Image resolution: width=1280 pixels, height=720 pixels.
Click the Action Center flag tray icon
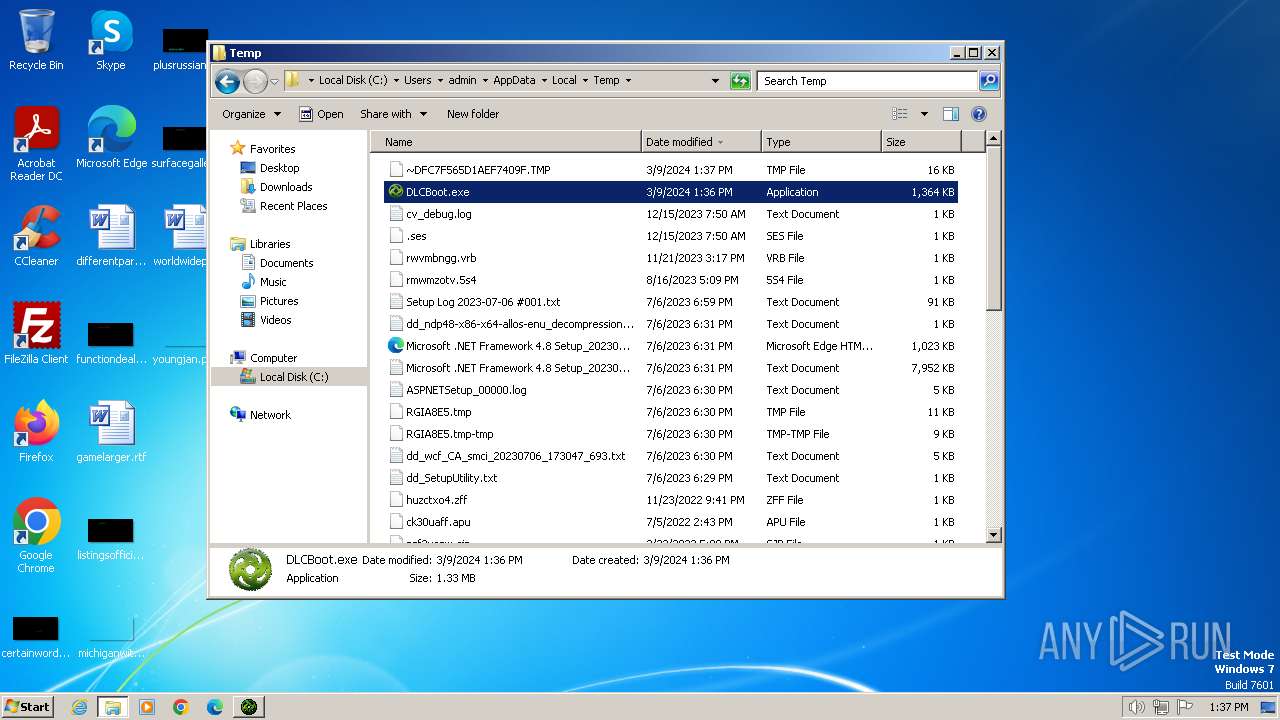[x=1186, y=707]
